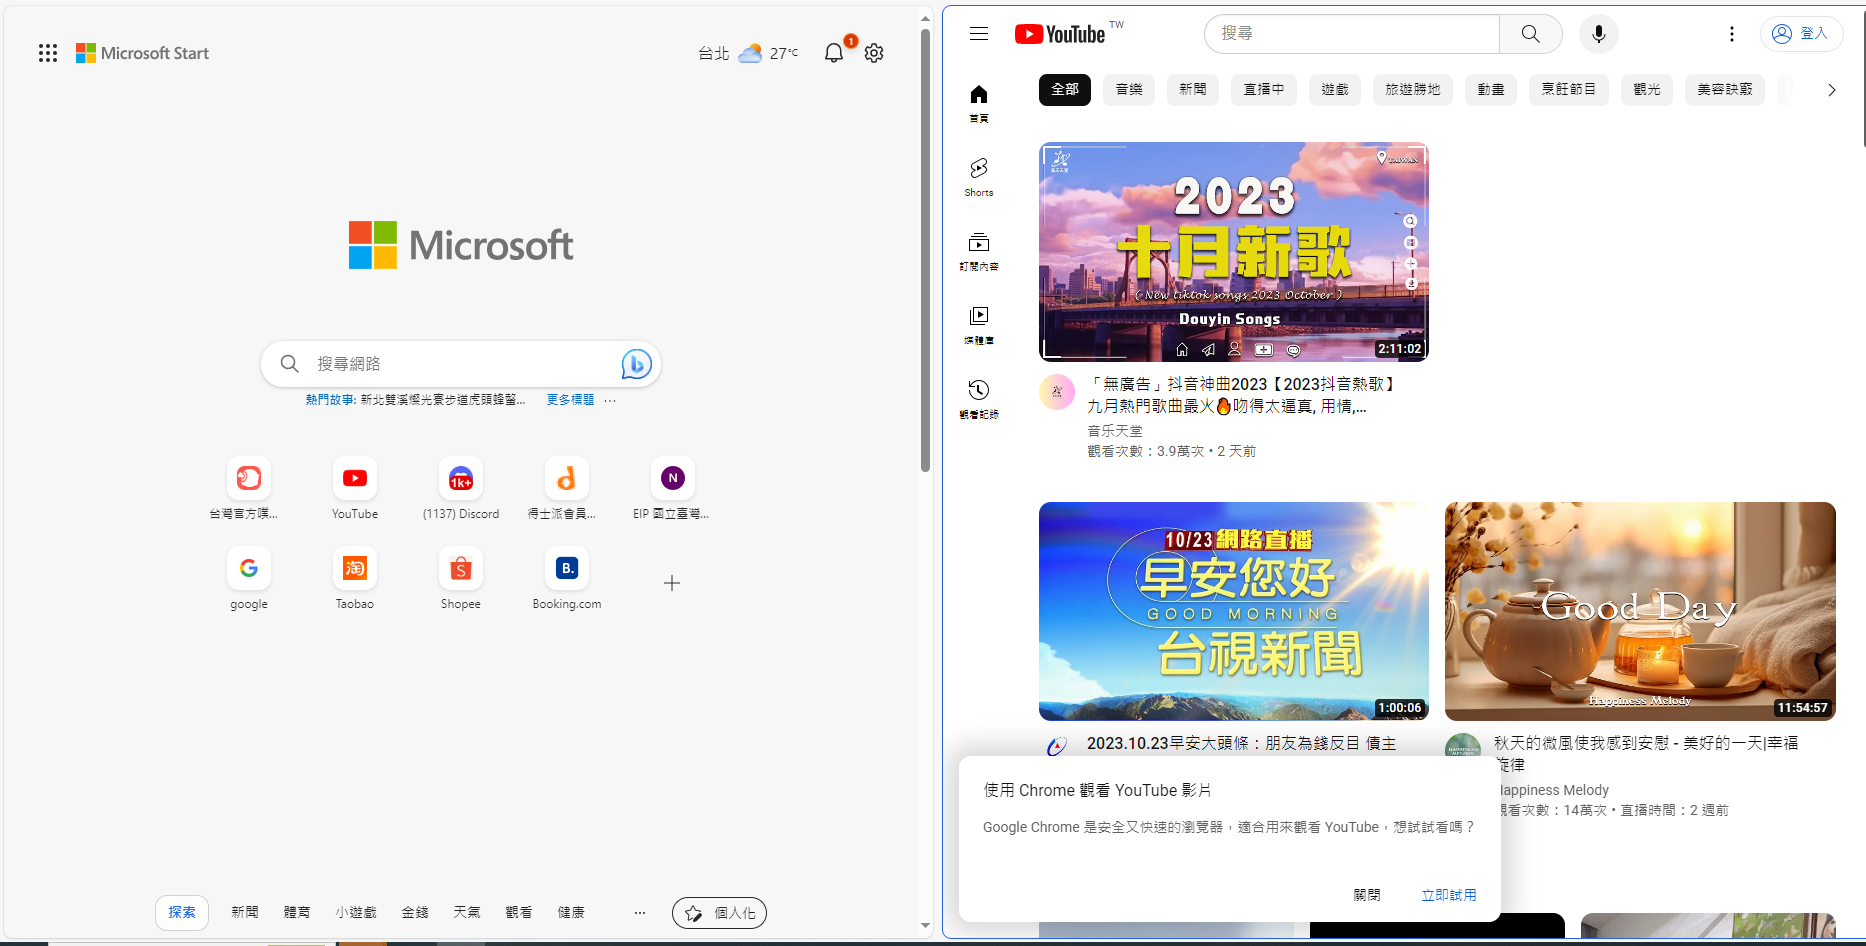This screenshot has width=1866, height=946.
Task: Switch to 探索 tab in Microsoft Start
Action: tap(182, 912)
